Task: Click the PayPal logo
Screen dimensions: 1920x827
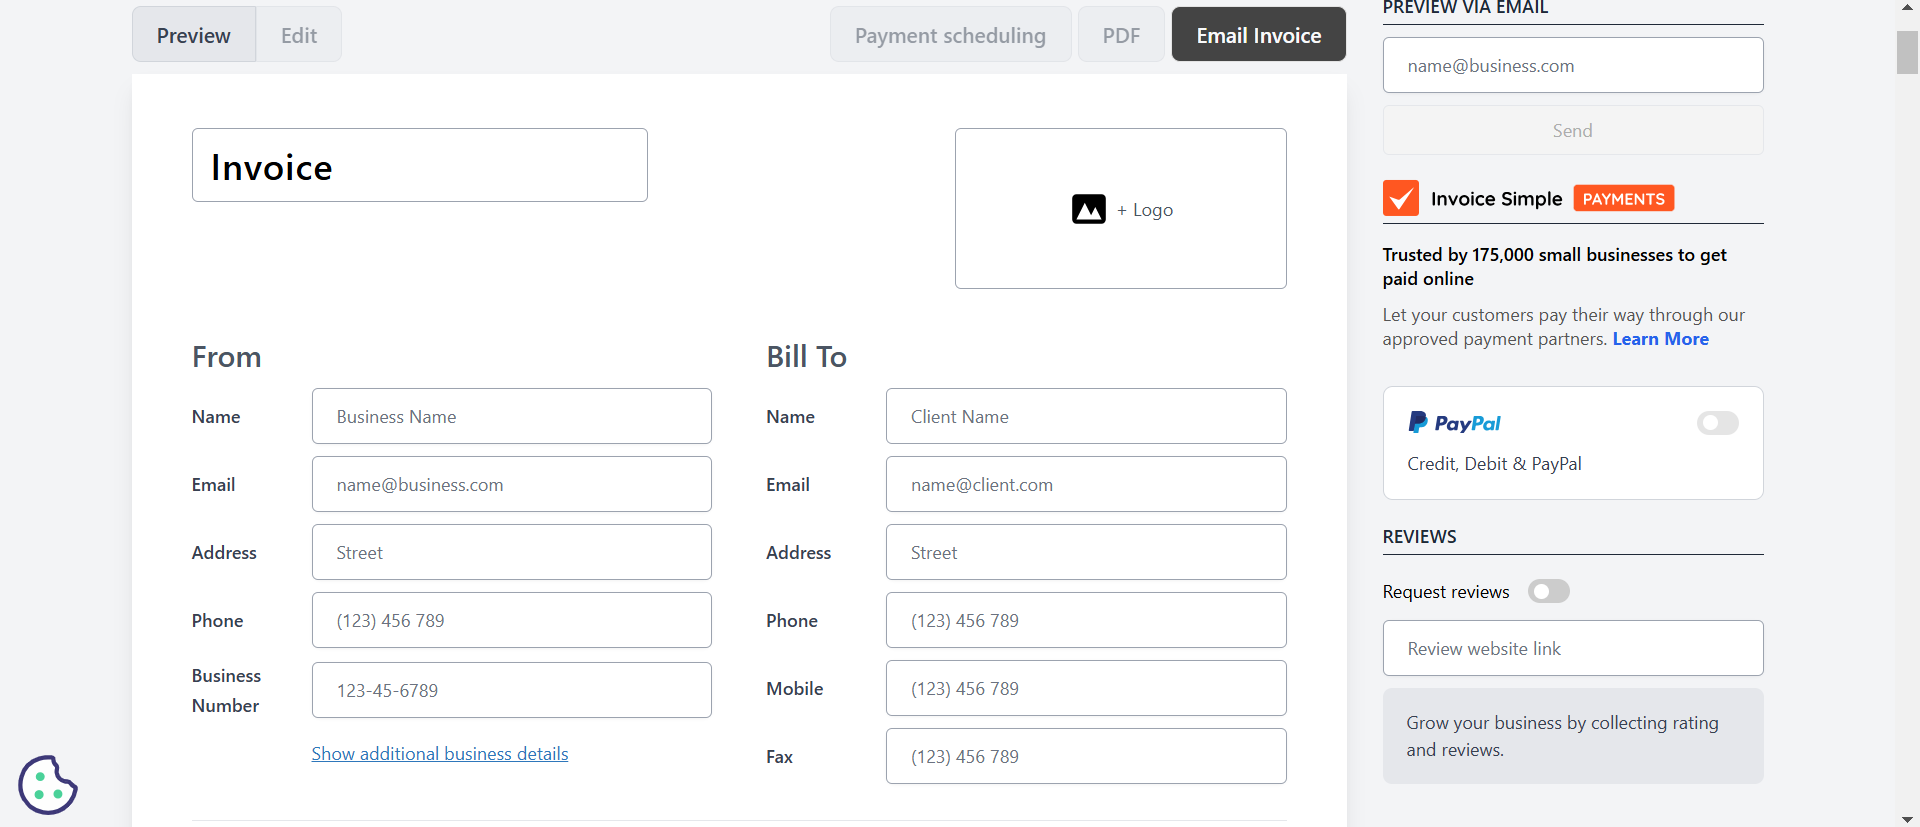Action: (x=1454, y=423)
